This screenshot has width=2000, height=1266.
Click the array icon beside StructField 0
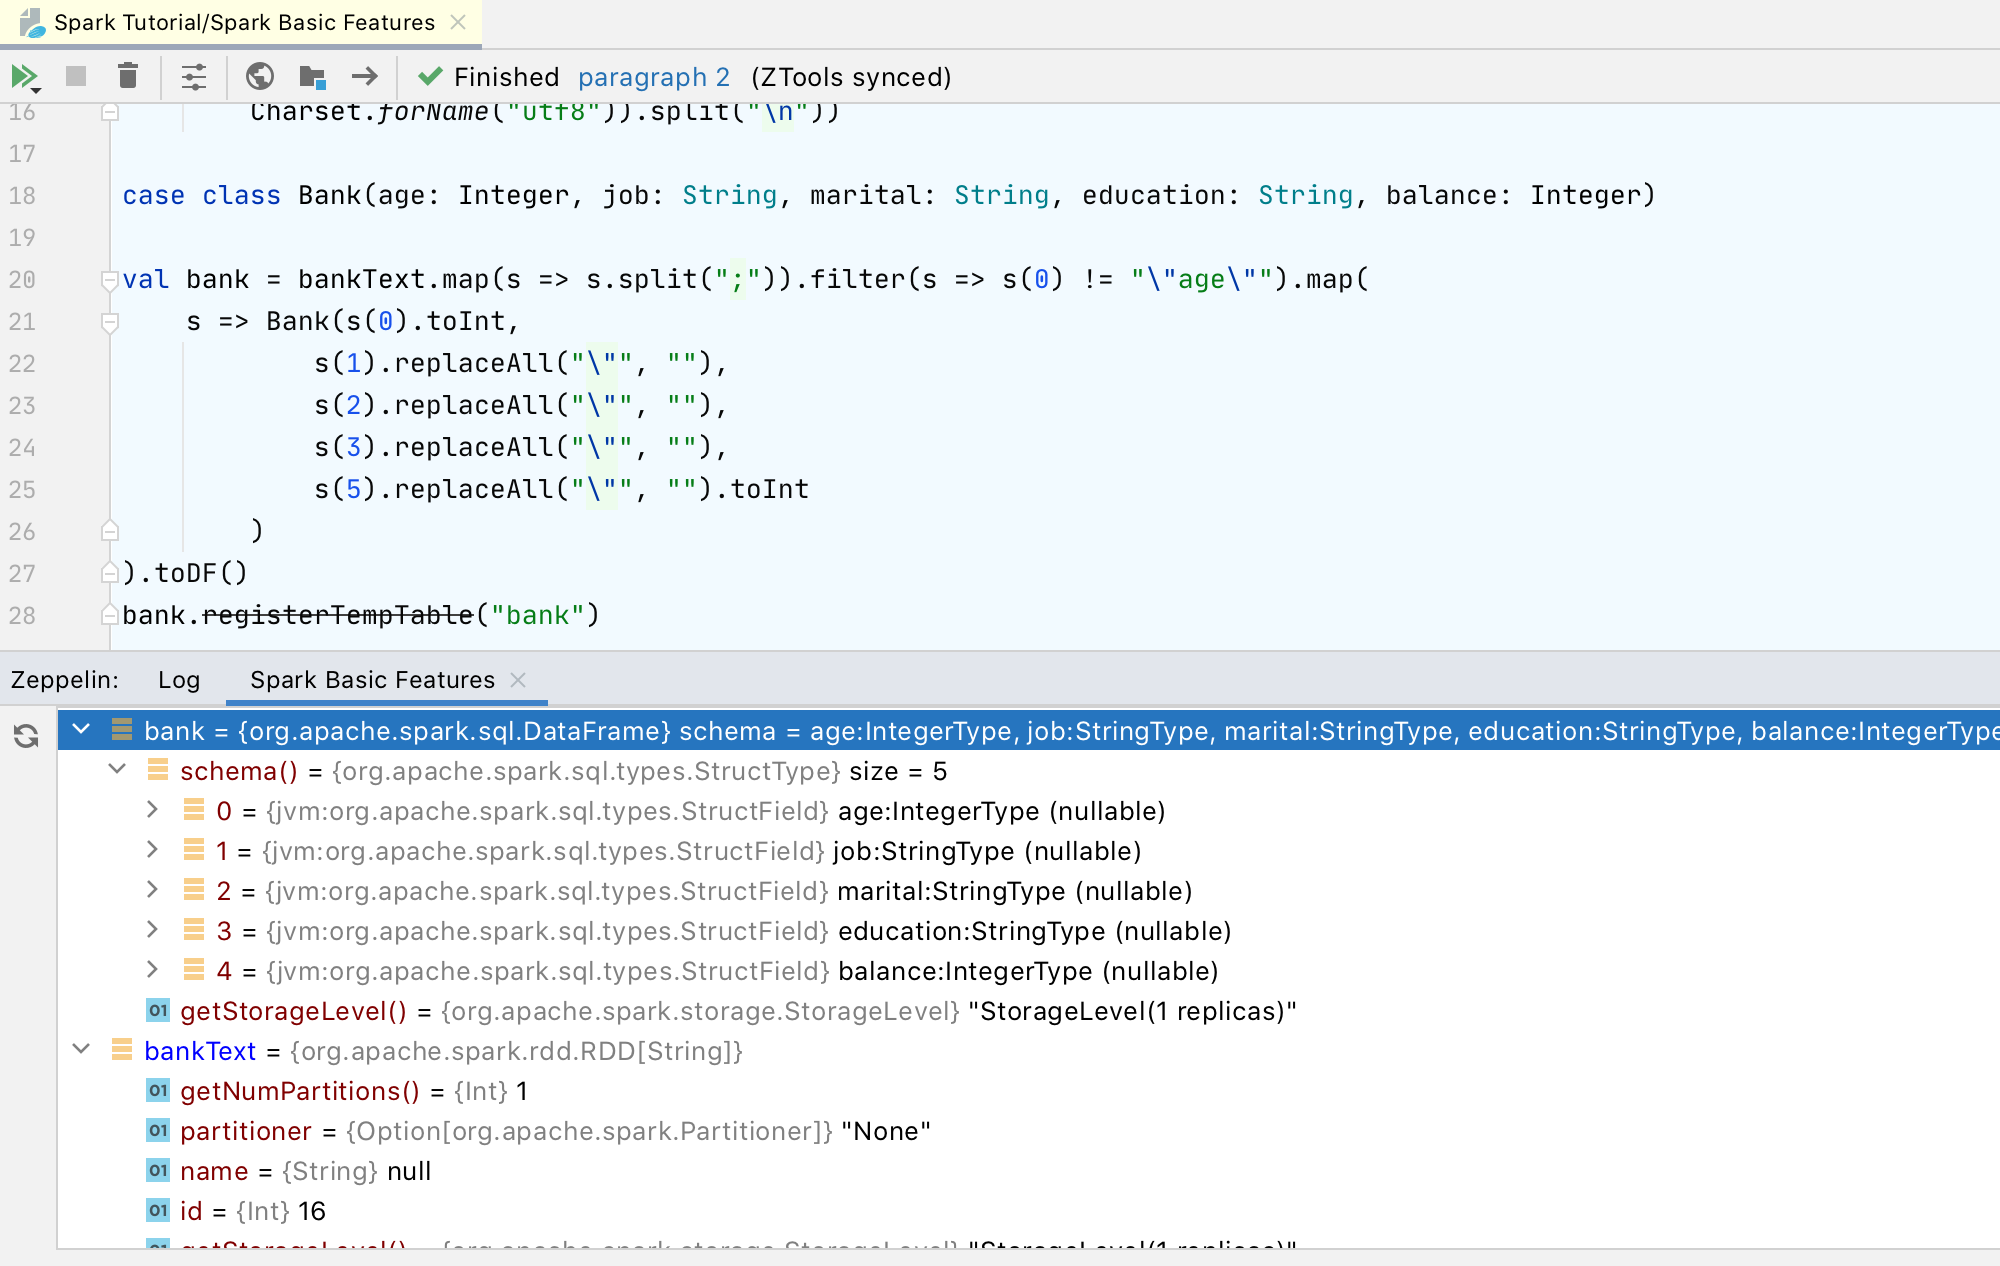(x=193, y=810)
